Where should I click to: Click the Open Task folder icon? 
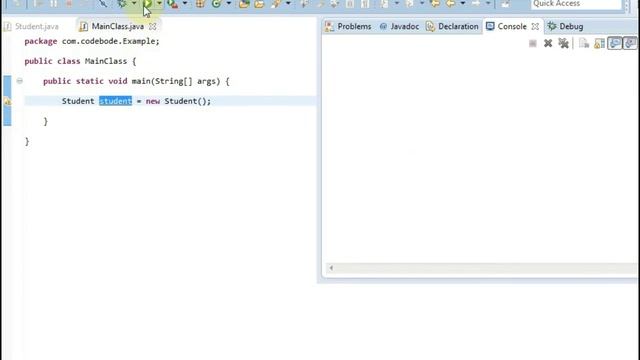click(260, 4)
